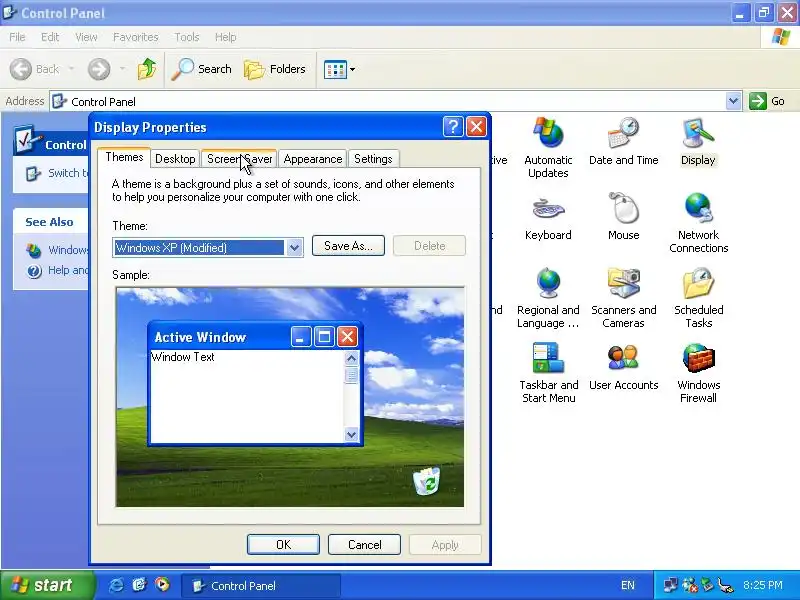Click the Up folder toolbar icon
This screenshot has height=600, width=800.
pos(147,69)
